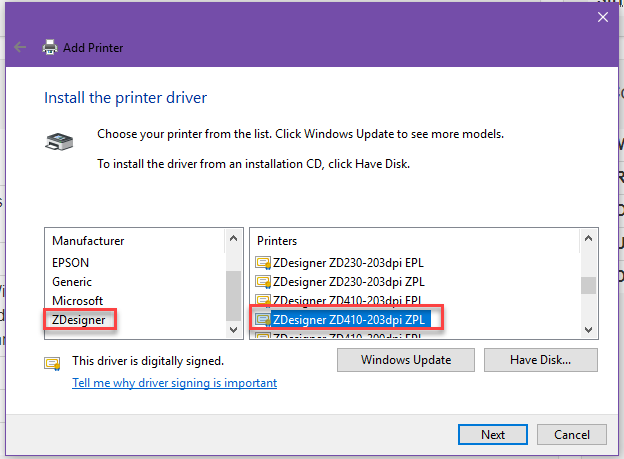Select Generic in Manufacturer list
The height and width of the screenshot is (459, 624).
pyautogui.click(x=72, y=282)
